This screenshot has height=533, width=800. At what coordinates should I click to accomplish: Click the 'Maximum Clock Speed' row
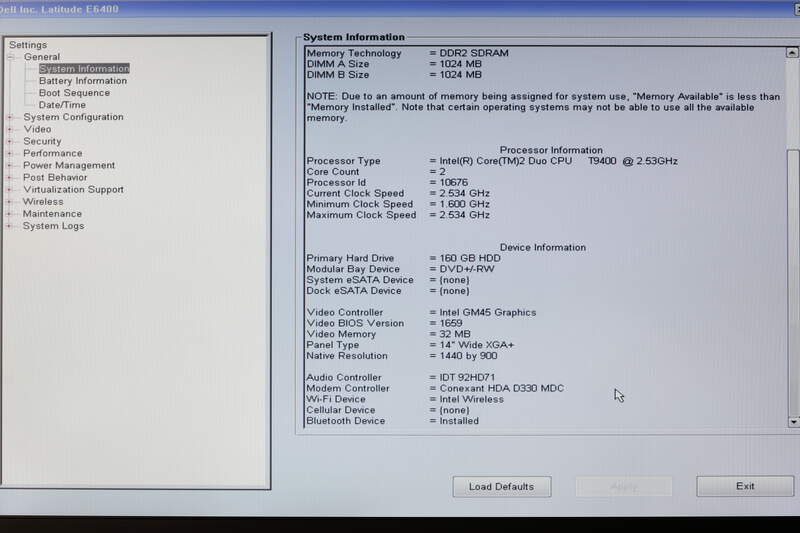click(x=398, y=215)
